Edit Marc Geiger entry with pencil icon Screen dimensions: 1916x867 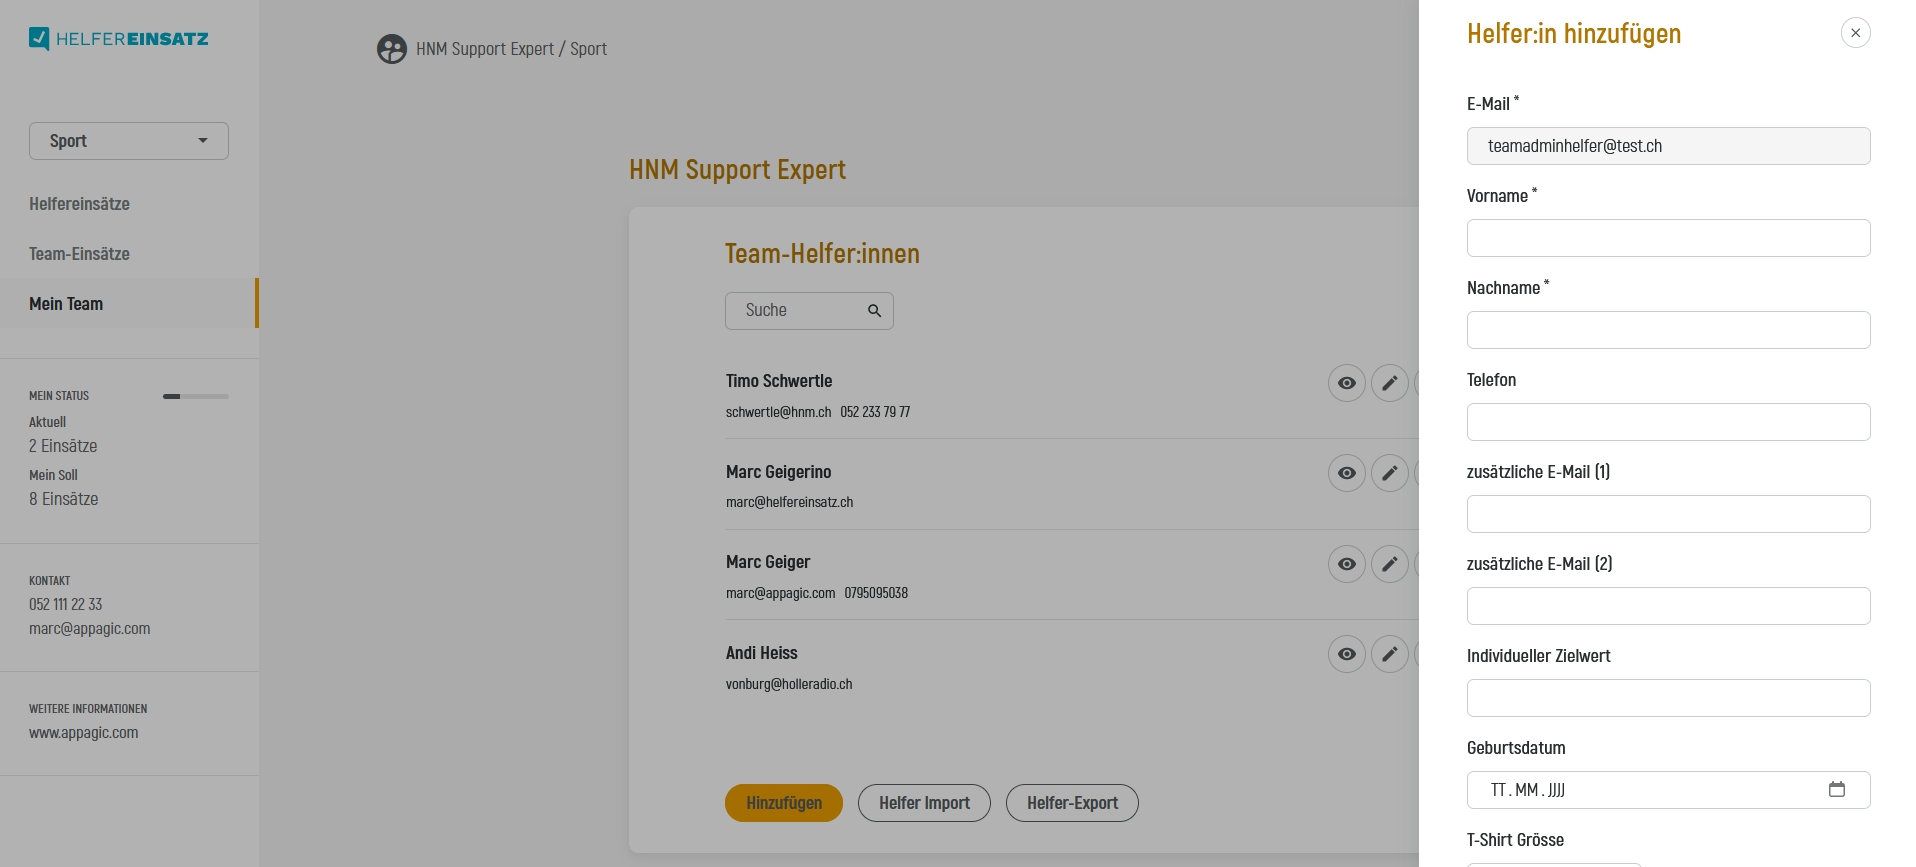1389,564
